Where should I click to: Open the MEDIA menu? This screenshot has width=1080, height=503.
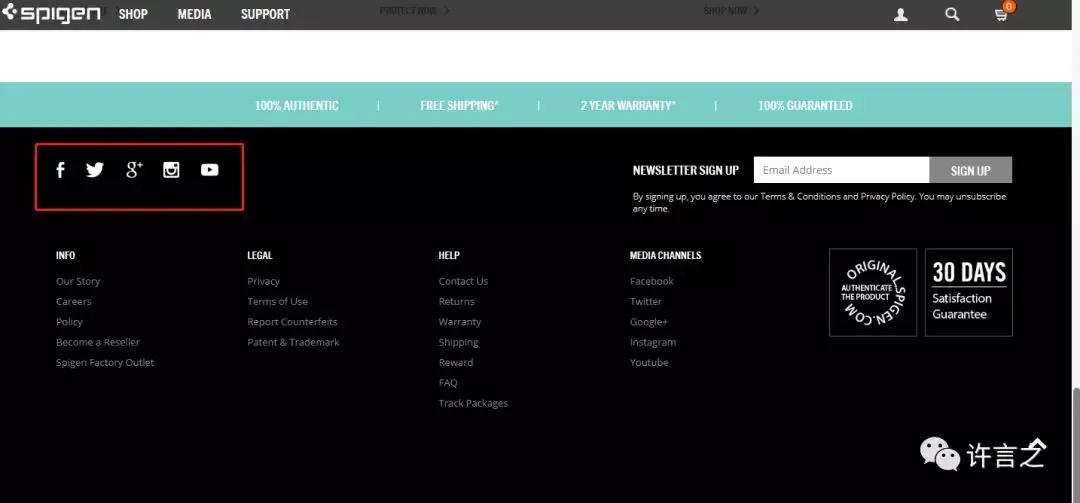pos(194,14)
